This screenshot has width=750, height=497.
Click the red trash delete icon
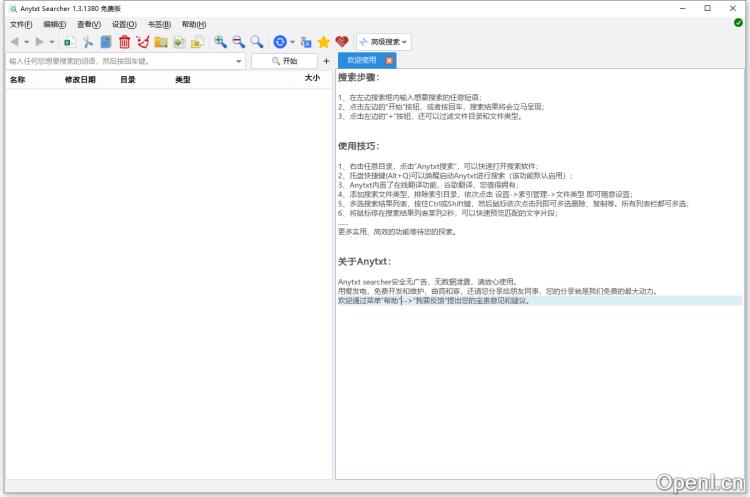point(124,42)
